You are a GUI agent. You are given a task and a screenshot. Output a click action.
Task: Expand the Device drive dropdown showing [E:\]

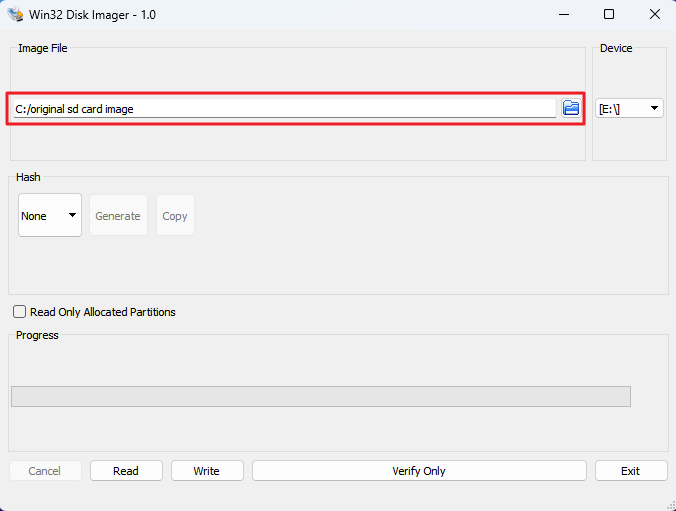pos(630,108)
